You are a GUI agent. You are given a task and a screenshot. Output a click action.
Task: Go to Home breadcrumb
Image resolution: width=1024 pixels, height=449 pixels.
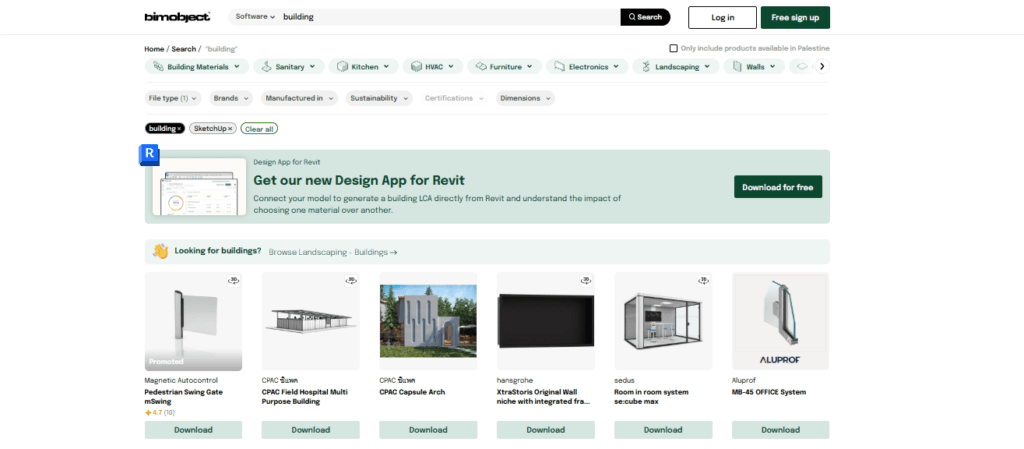[x=154, y=49]
